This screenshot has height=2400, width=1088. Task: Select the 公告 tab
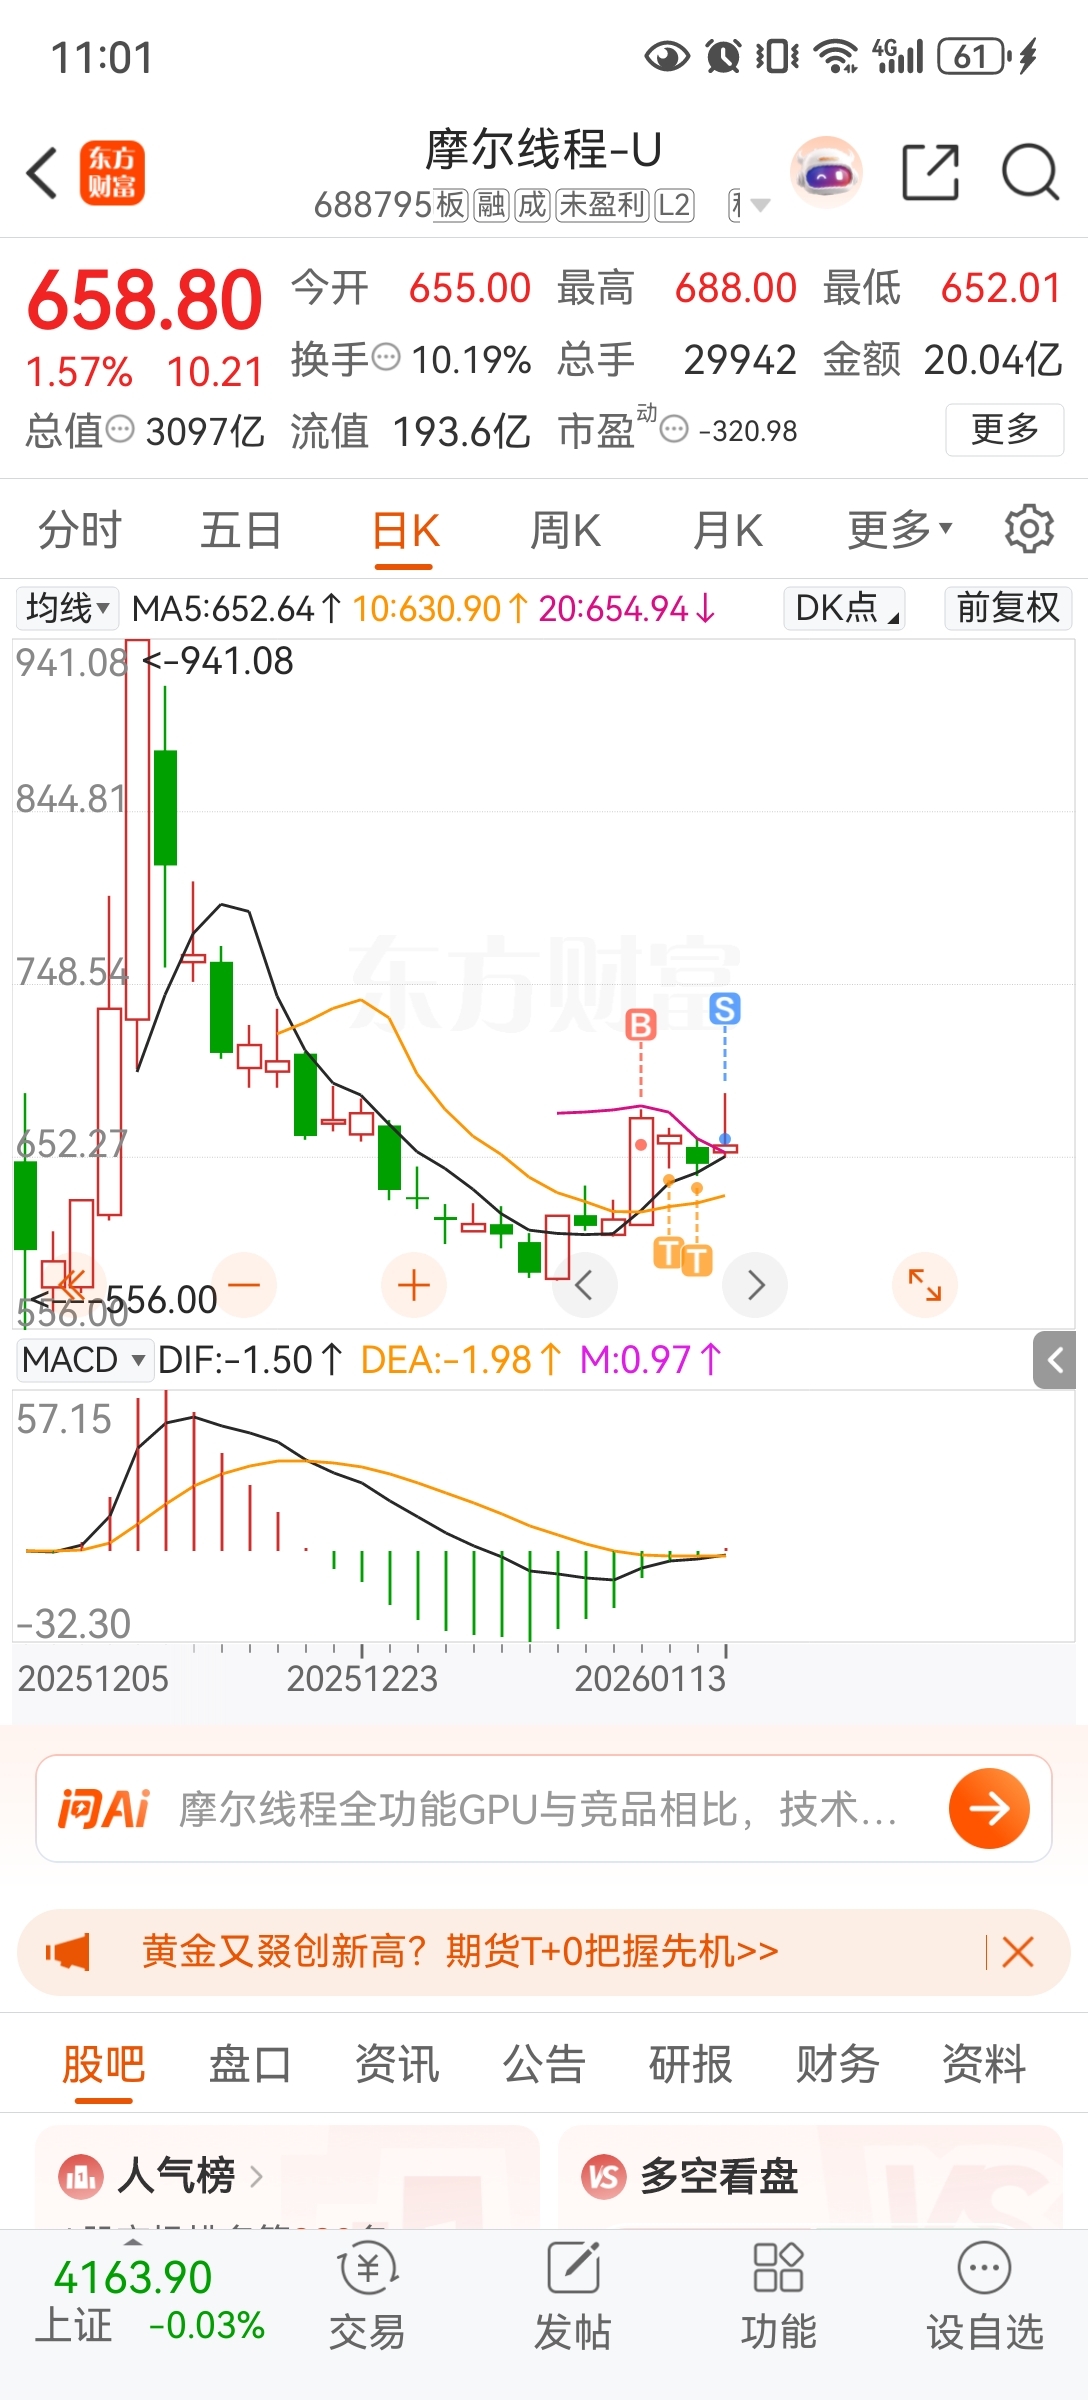tap(544, 2064)
